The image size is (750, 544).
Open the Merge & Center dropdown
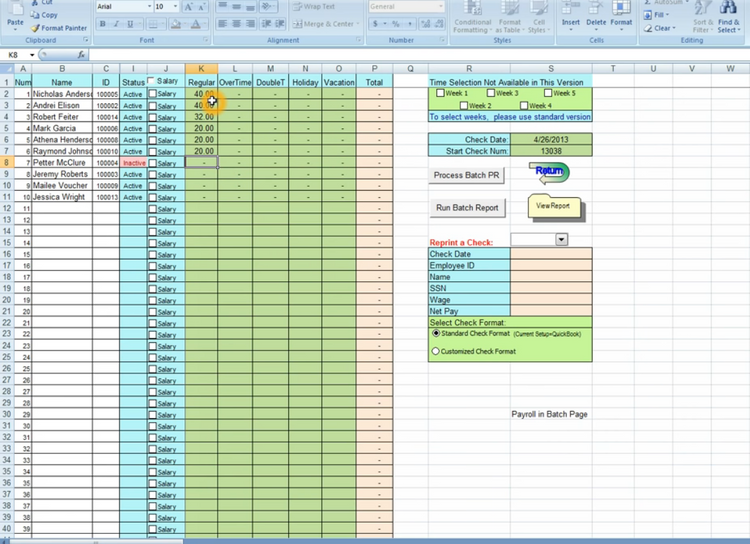coord(358,24)
